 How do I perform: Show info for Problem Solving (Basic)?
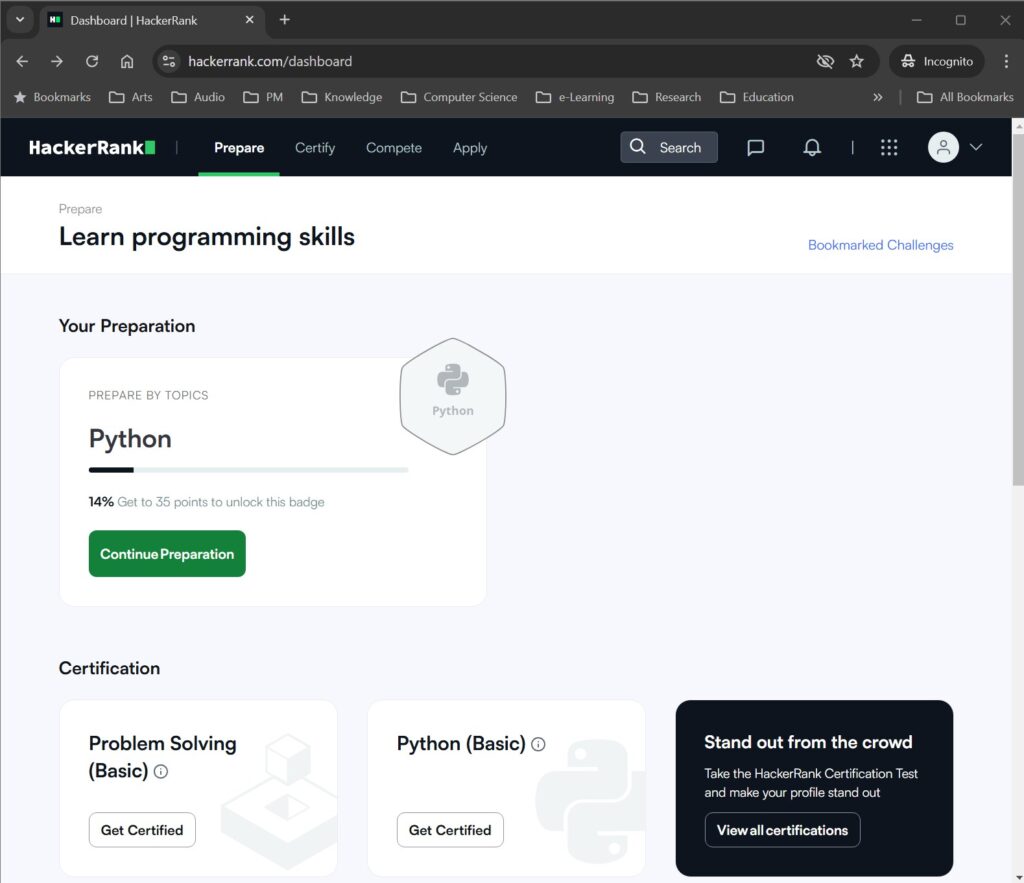point(161,772)
